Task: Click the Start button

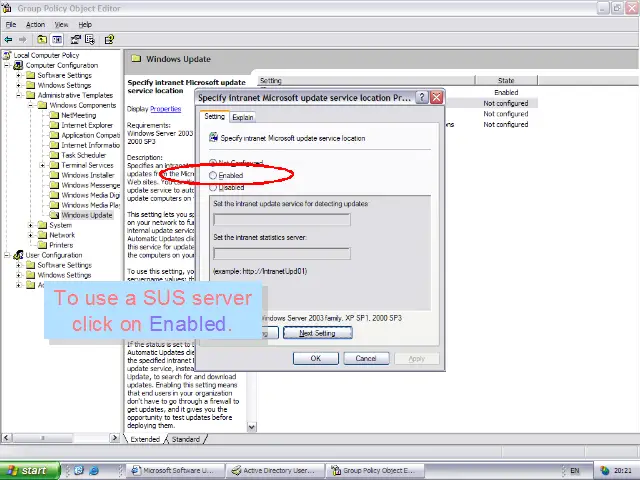Action: click(29, 471)
